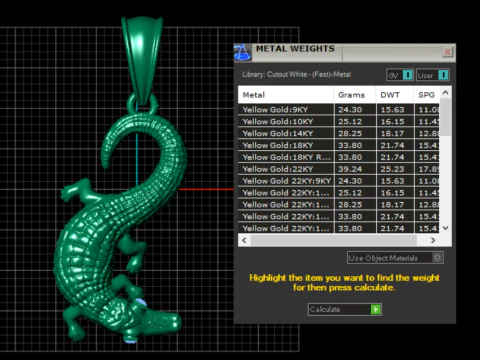Screen dimensions: 480x360
Task: Click the 28.25 grams value for 14KY
Action: click(350, 133)
